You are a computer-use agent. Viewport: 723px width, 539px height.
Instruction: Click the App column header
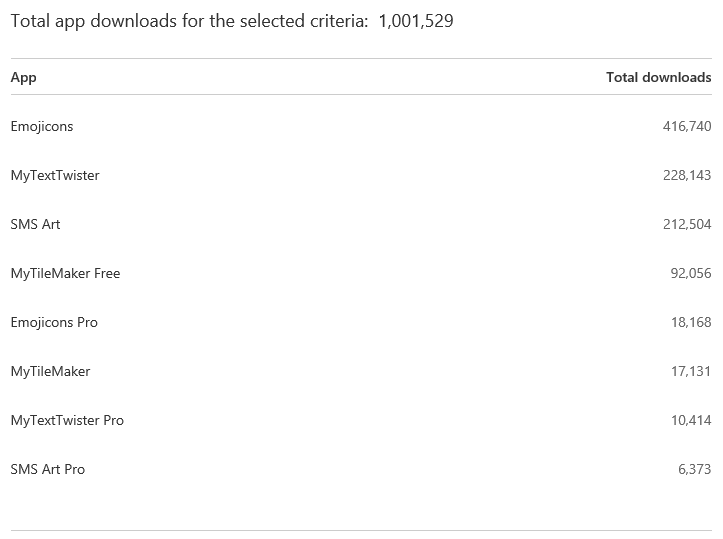24,77
